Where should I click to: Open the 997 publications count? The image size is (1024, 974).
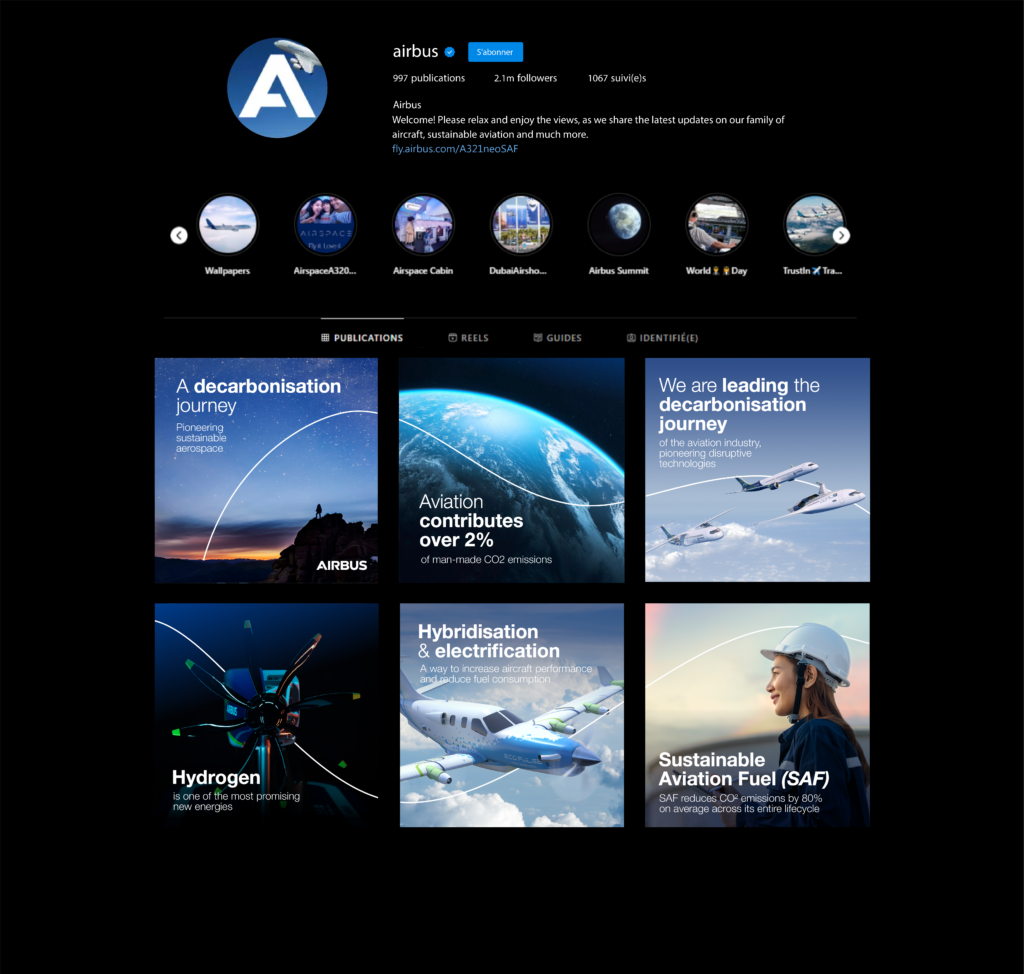tap(428, 78)
